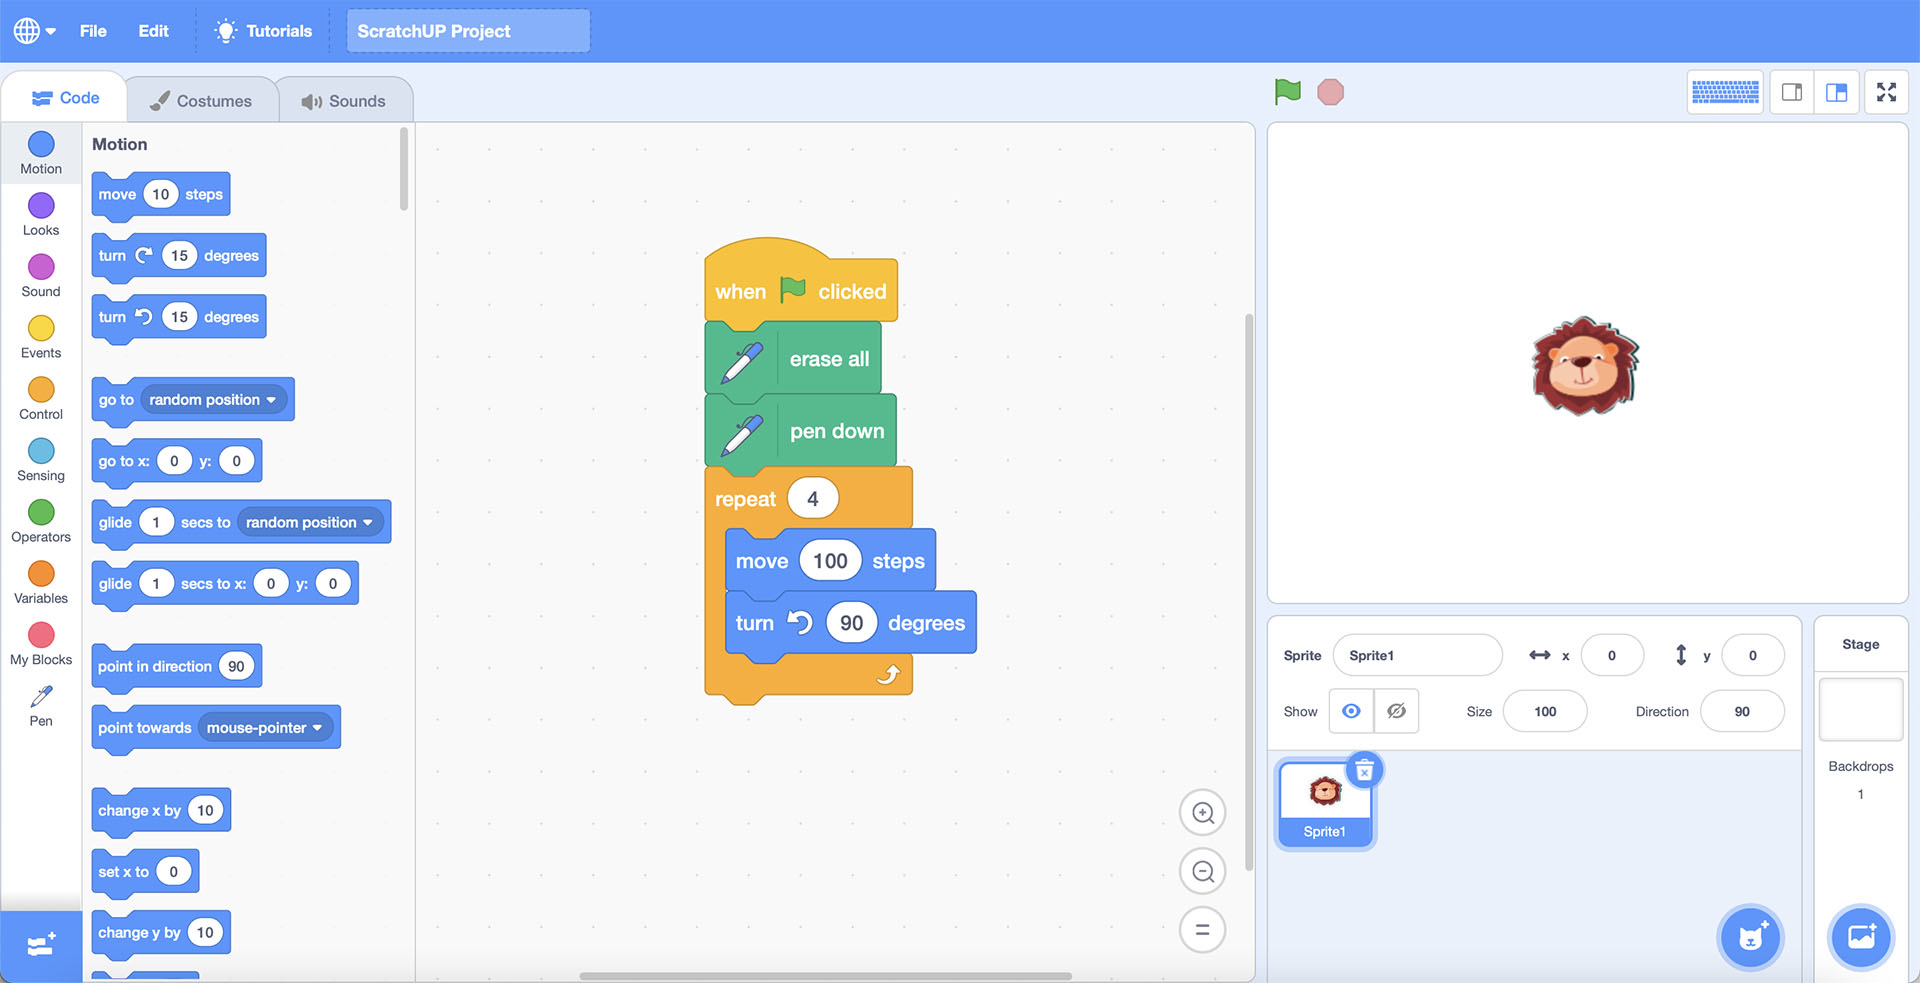Screen dimensions: 1920x983
Task: Zoom out of the code workspace
Action: (1202, 872)
